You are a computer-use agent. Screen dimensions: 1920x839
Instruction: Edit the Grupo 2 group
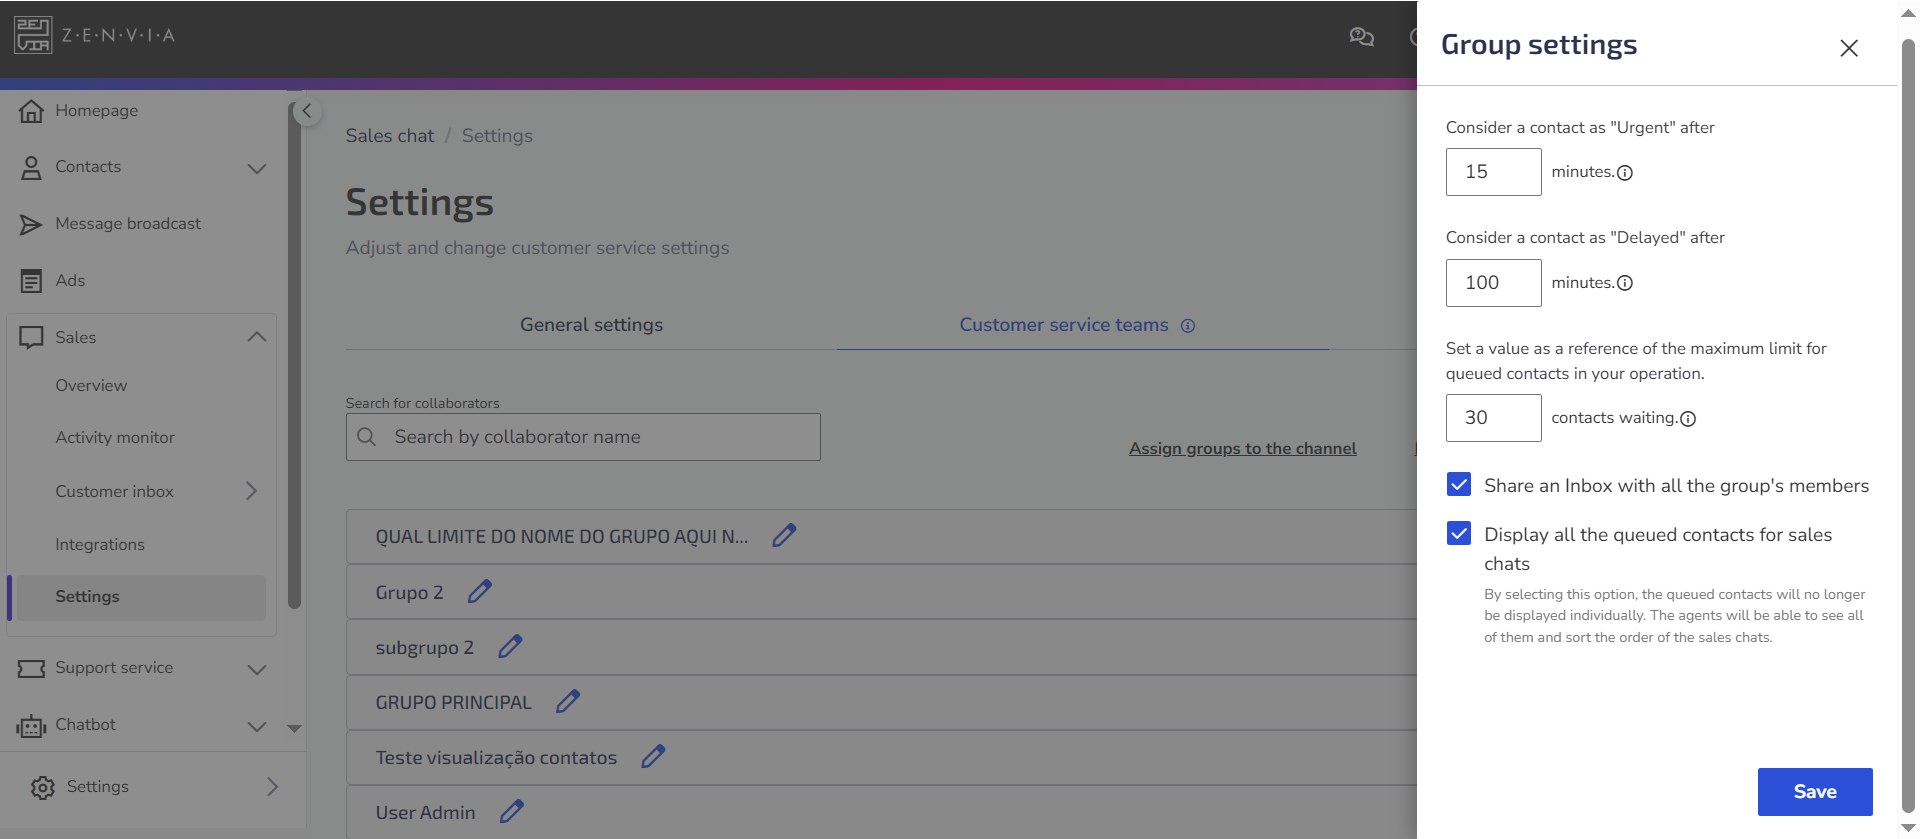pos(480,592)
